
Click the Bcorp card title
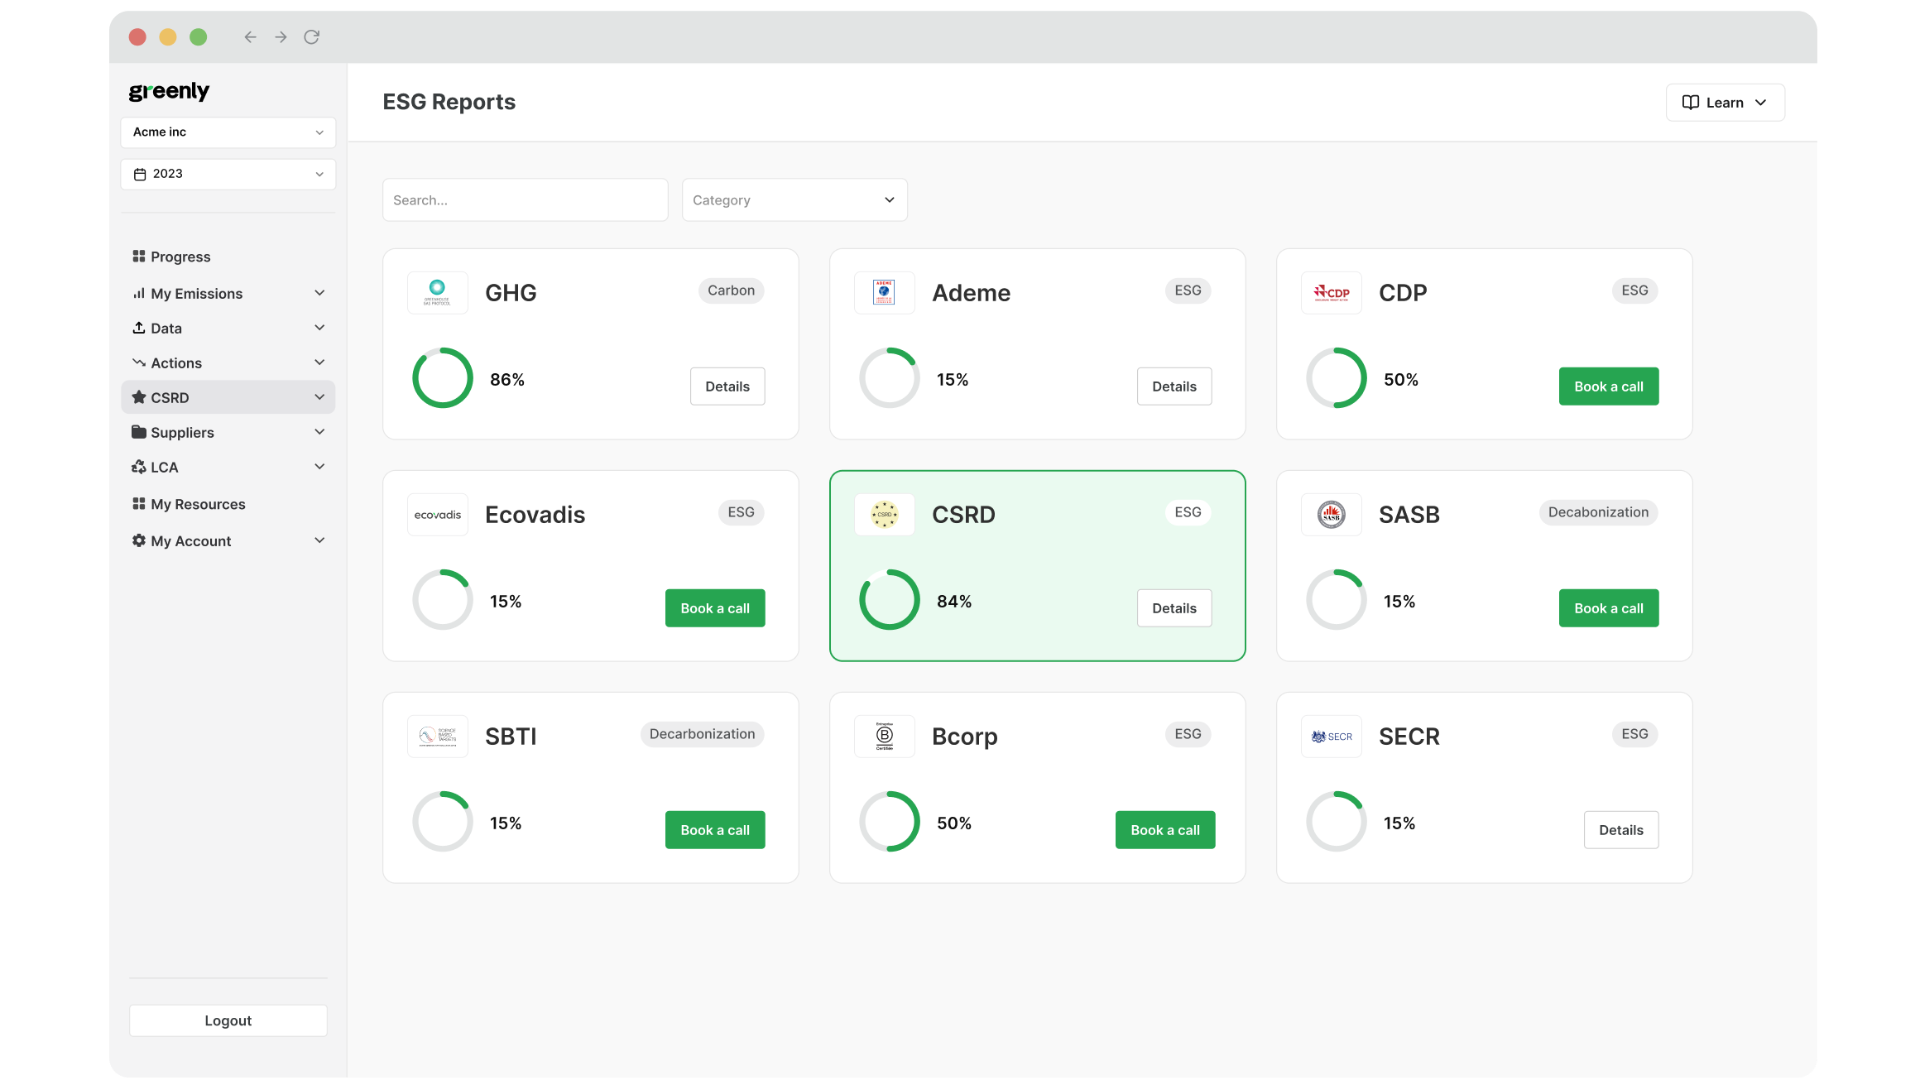(x=965, y=737)
